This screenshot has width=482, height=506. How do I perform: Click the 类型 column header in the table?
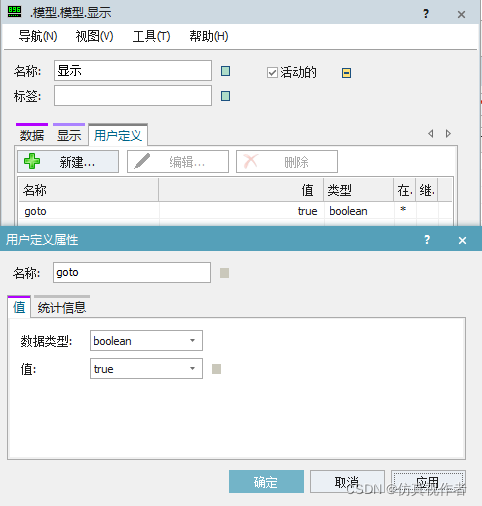(x=359, y=190)
